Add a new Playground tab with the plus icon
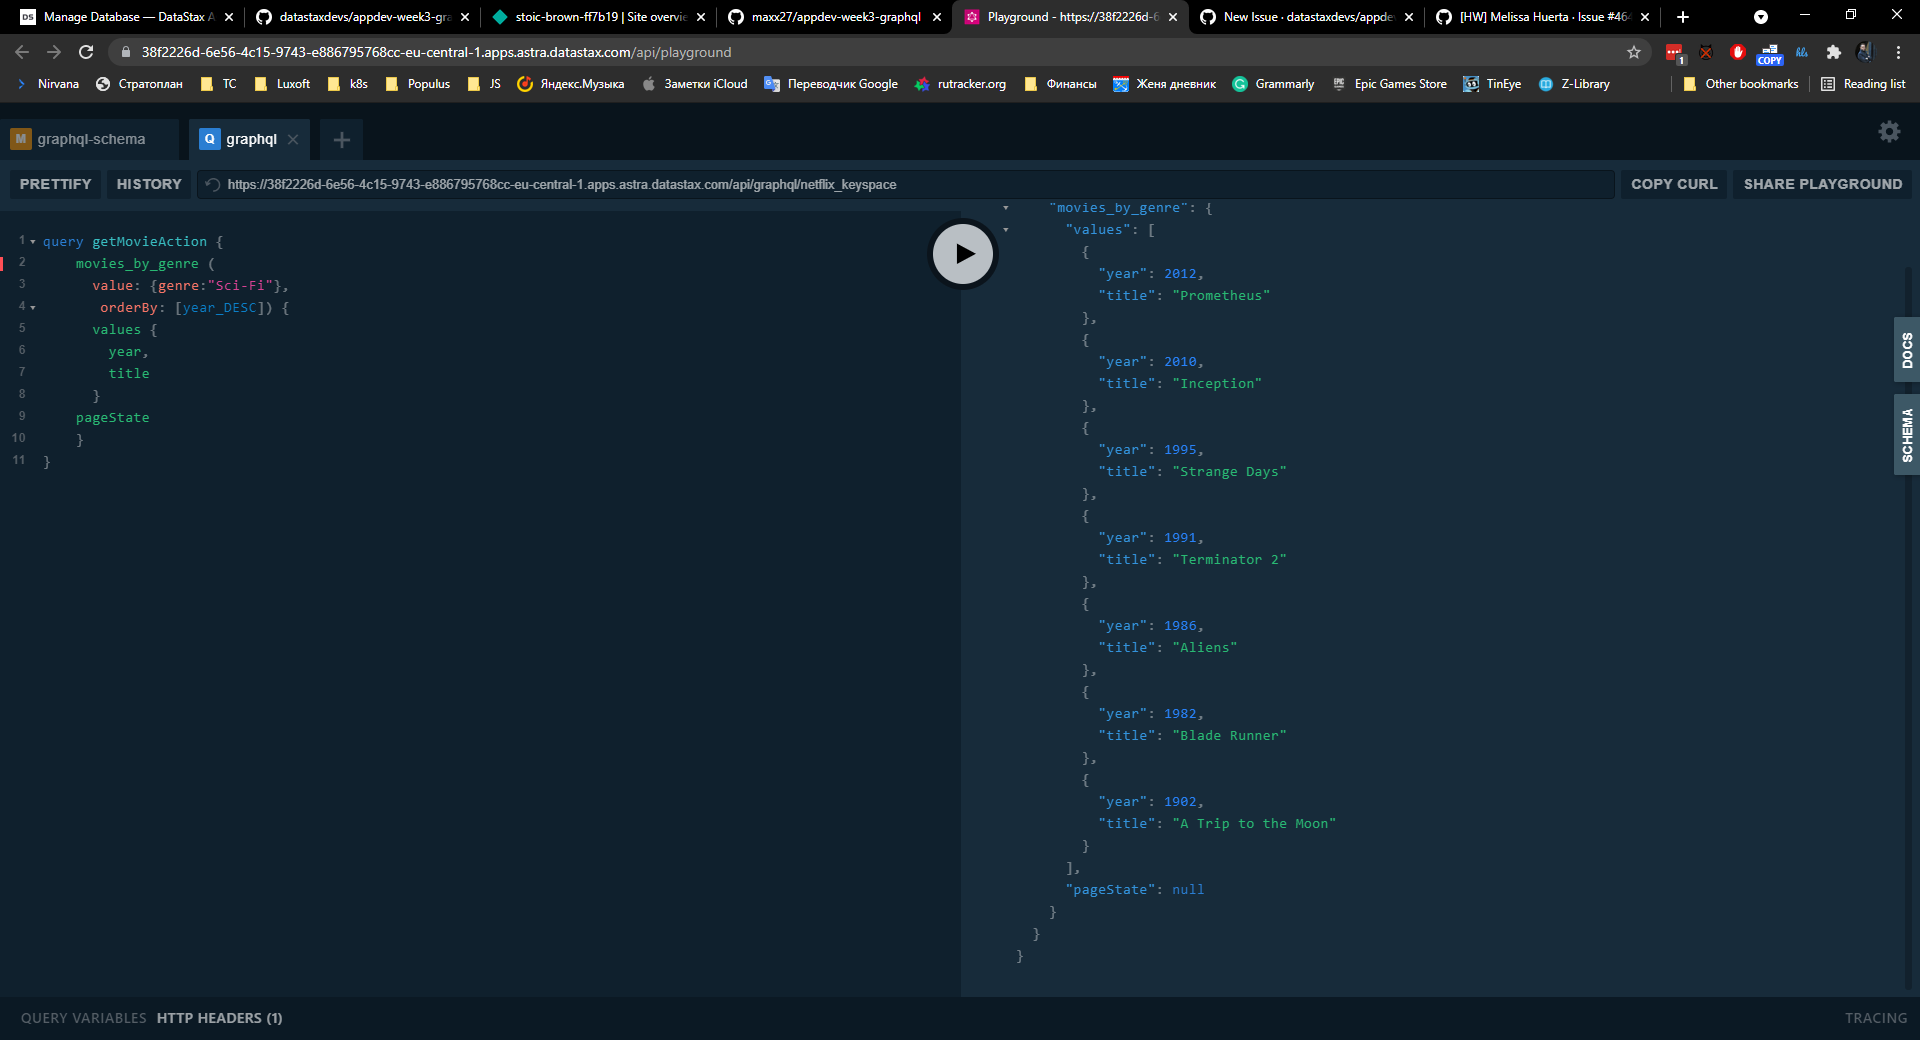Screen dimensions: 1920x1040 point(341,140)
